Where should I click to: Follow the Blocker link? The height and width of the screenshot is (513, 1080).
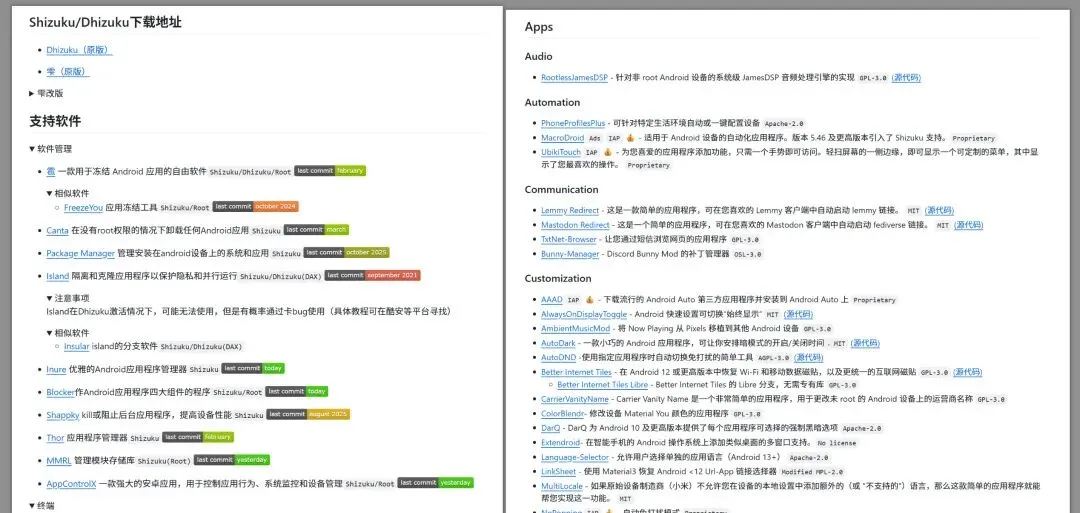[61, 392]
